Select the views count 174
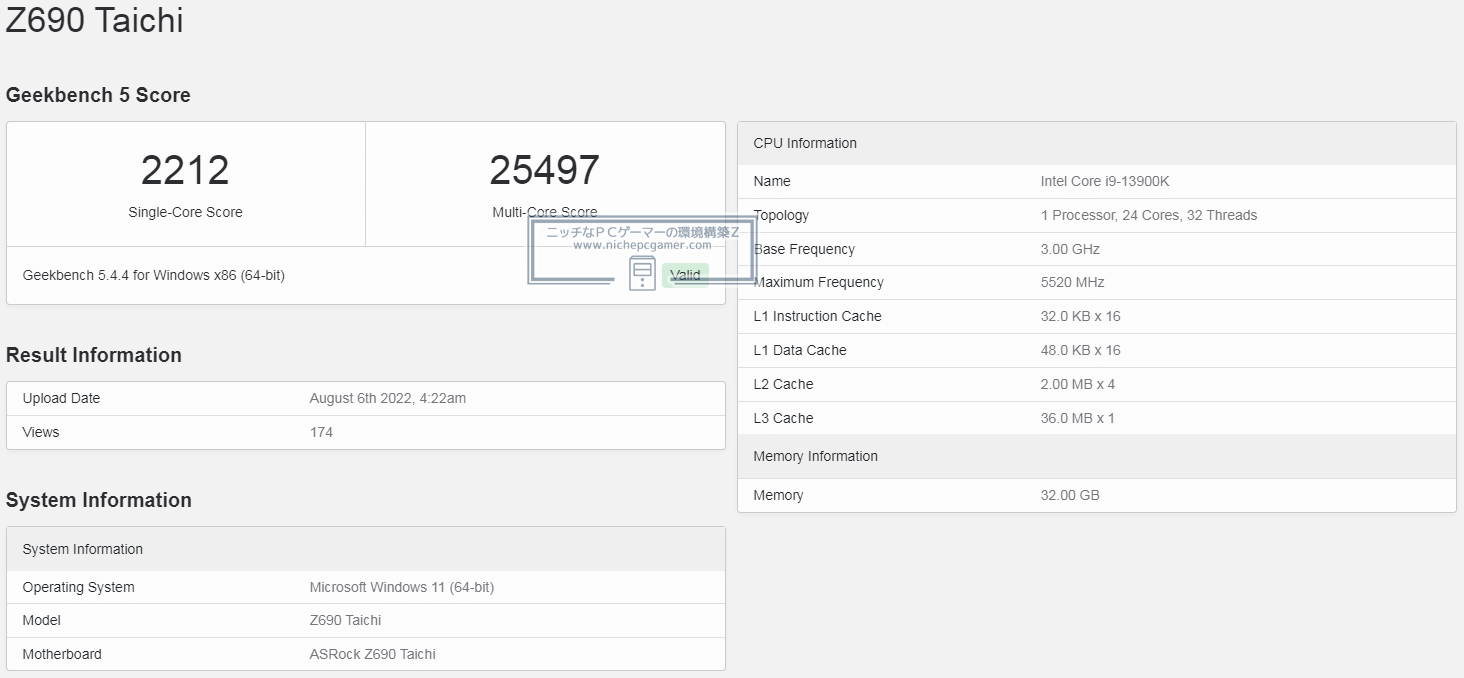Viewport: 1464px width, 678px height. tap(321, 432)
